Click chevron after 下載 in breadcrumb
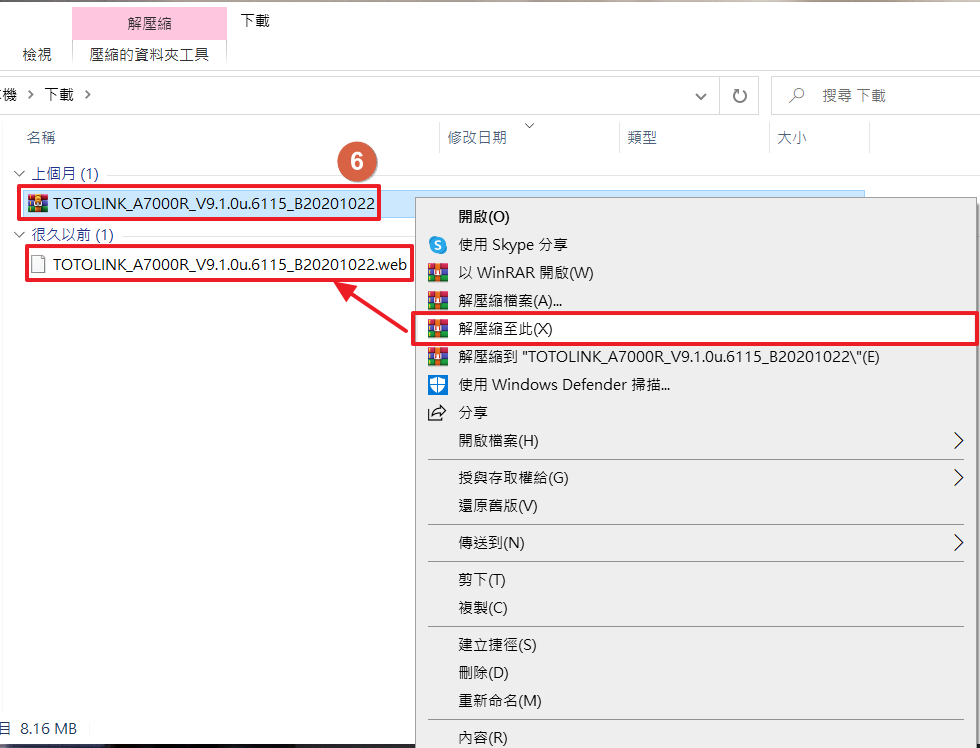 point(88,95)
